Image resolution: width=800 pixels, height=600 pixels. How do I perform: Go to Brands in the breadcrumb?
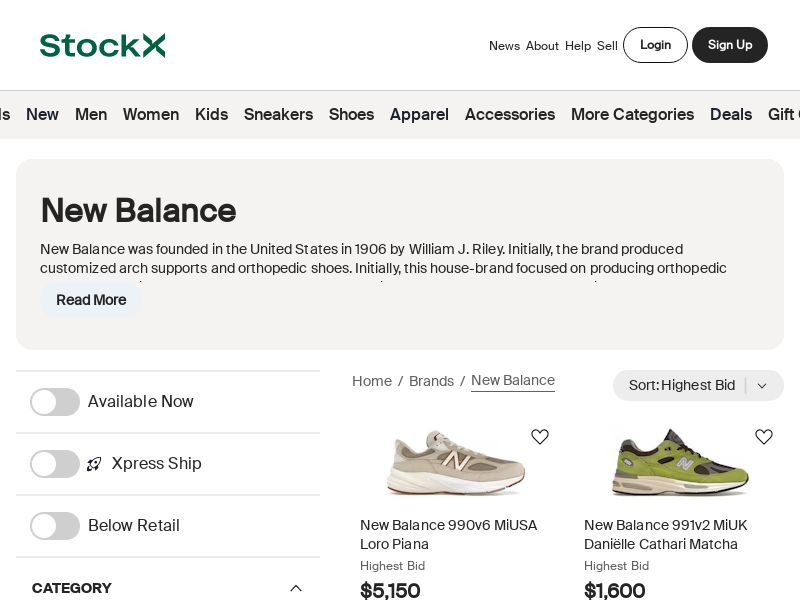click(431, 381)
